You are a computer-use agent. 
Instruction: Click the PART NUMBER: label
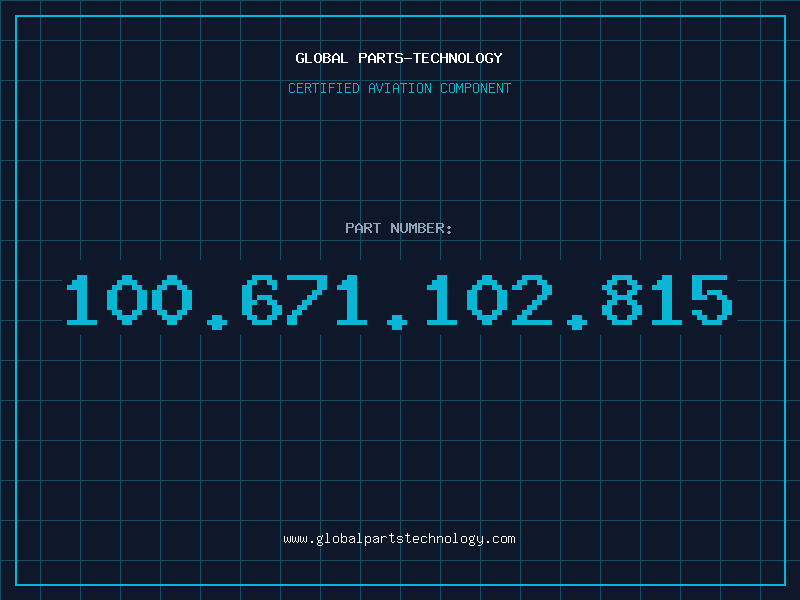point(399,228)
